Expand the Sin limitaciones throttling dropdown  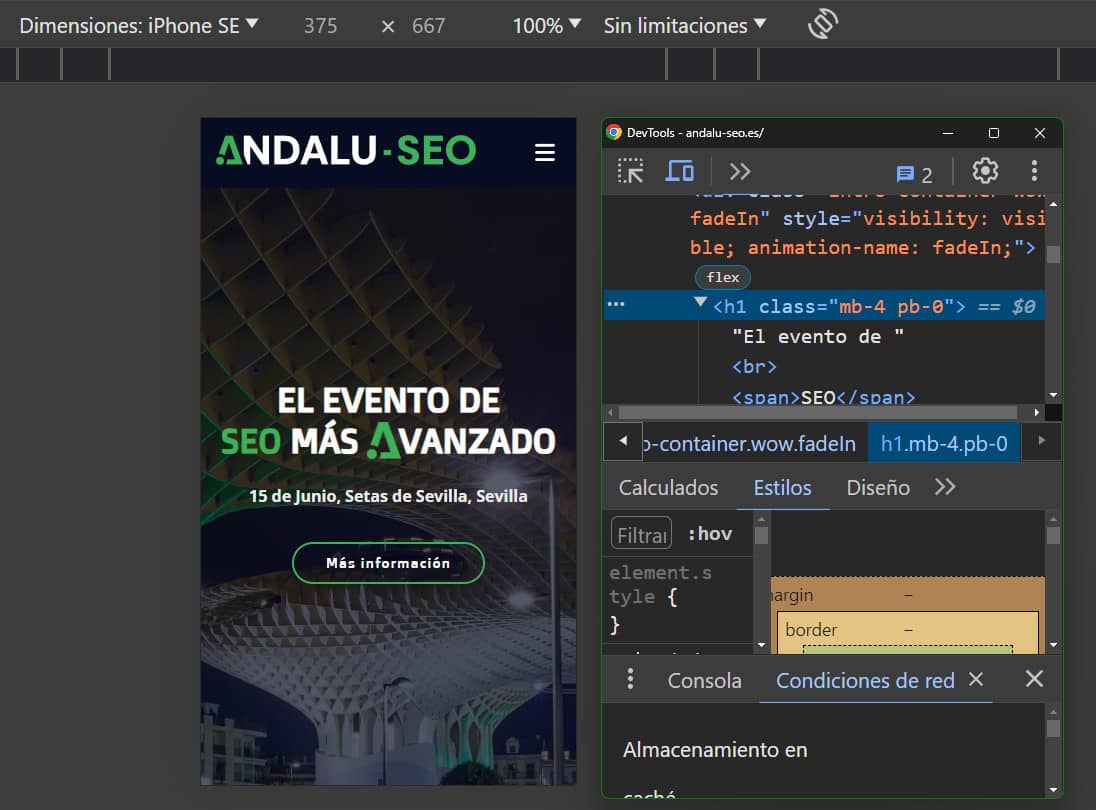pyautogui.click(x=685, y=26)
